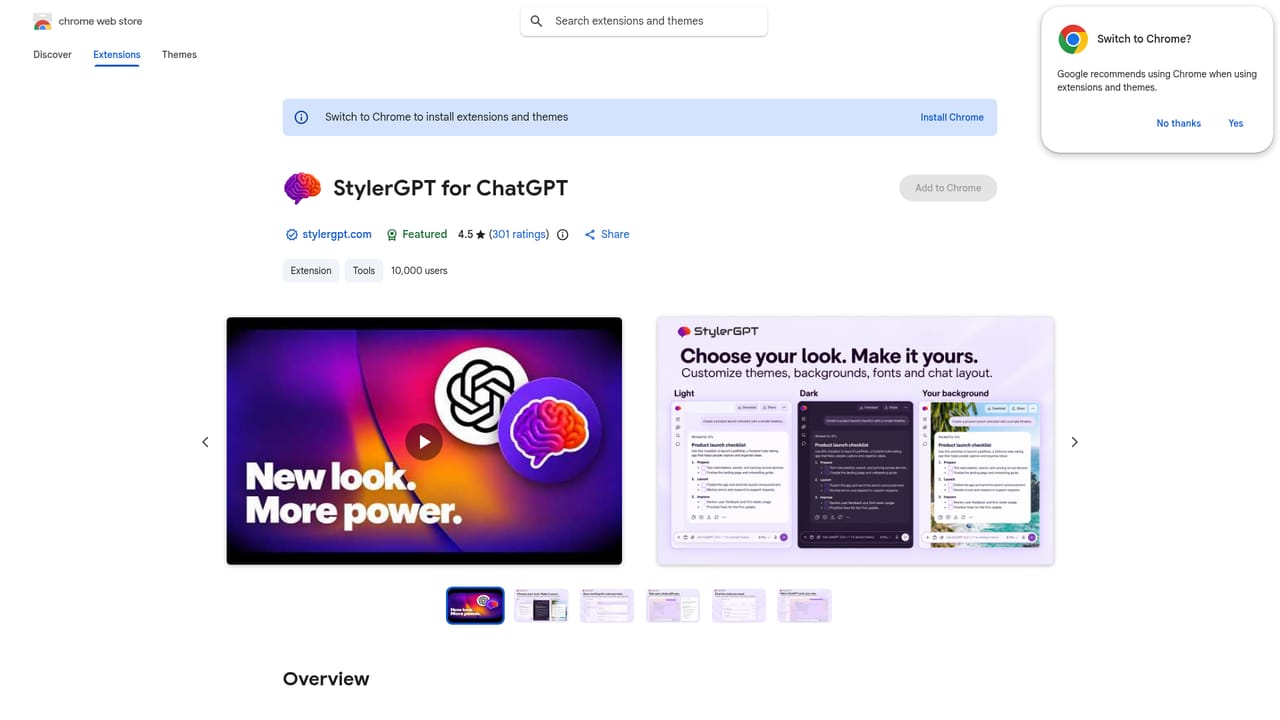Open ratings info via the circled i icon
This screenshot has height=720, width=1280.
point(562,235)
